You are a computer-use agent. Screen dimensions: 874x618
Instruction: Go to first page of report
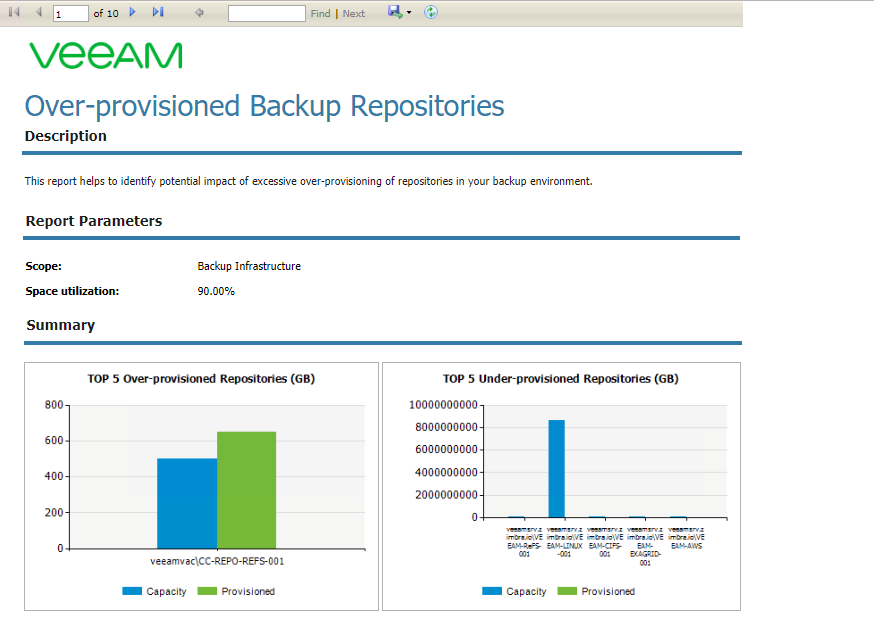(14, 12)
